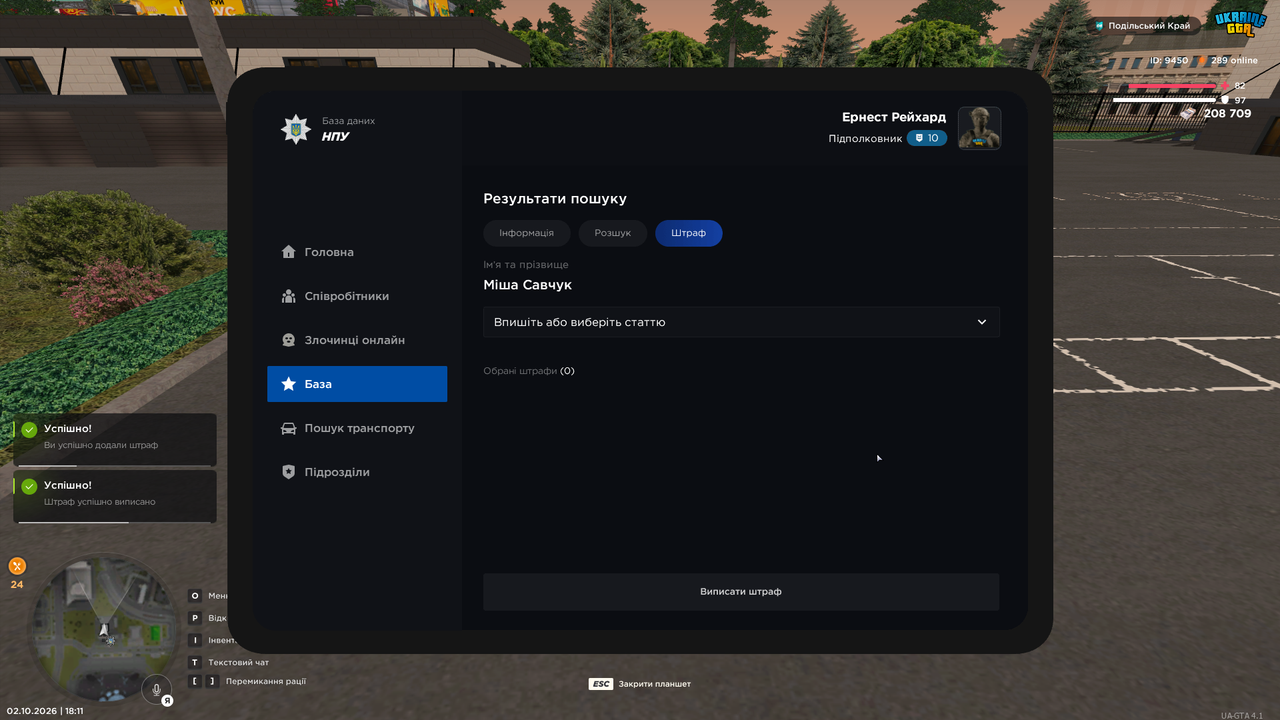
Task: Click the red health bar
Action: pyautogui.click(x=1174, y=87)
